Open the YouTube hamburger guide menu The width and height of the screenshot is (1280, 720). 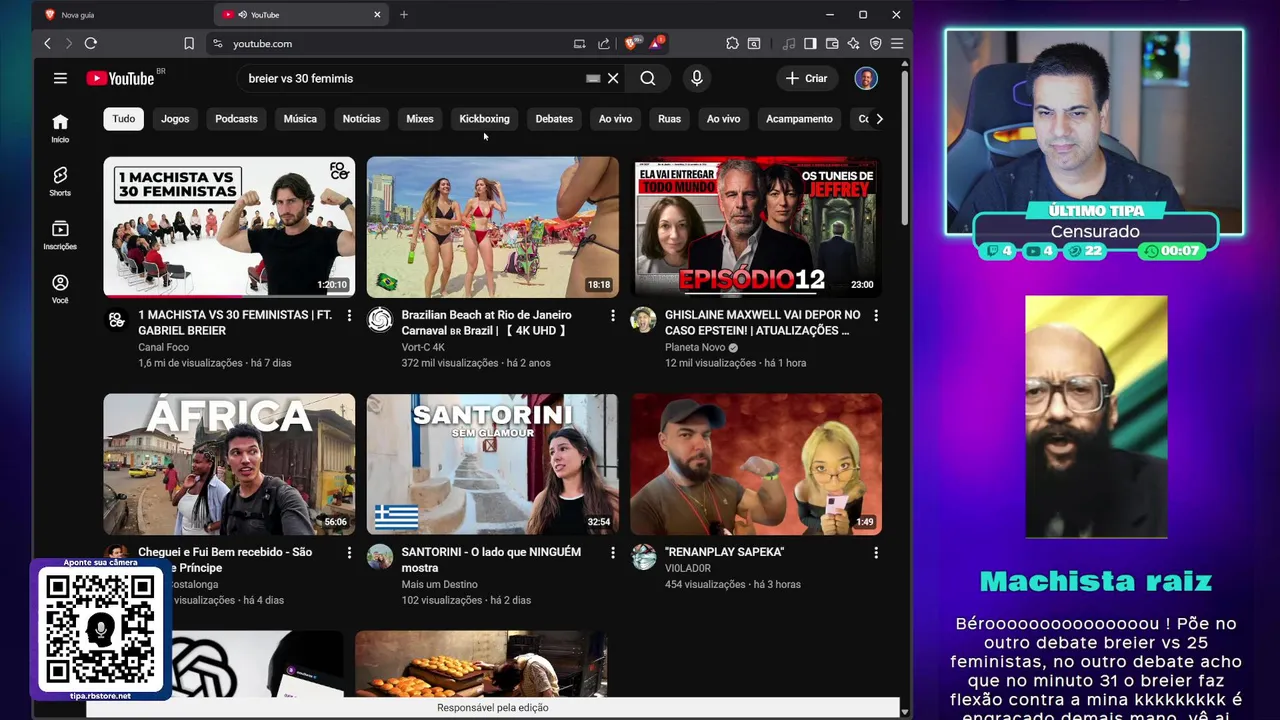pyautogui.click(x=60, y=78)
